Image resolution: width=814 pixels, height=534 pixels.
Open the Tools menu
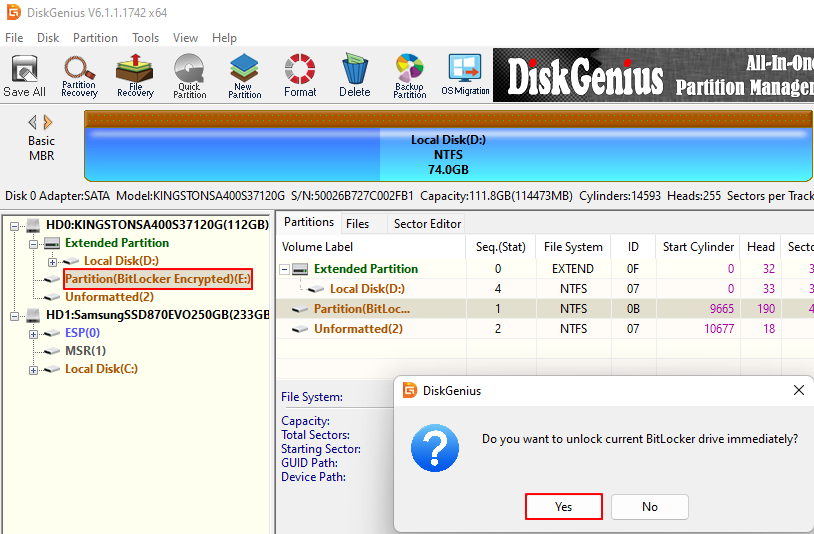click(x=145, y=38)
